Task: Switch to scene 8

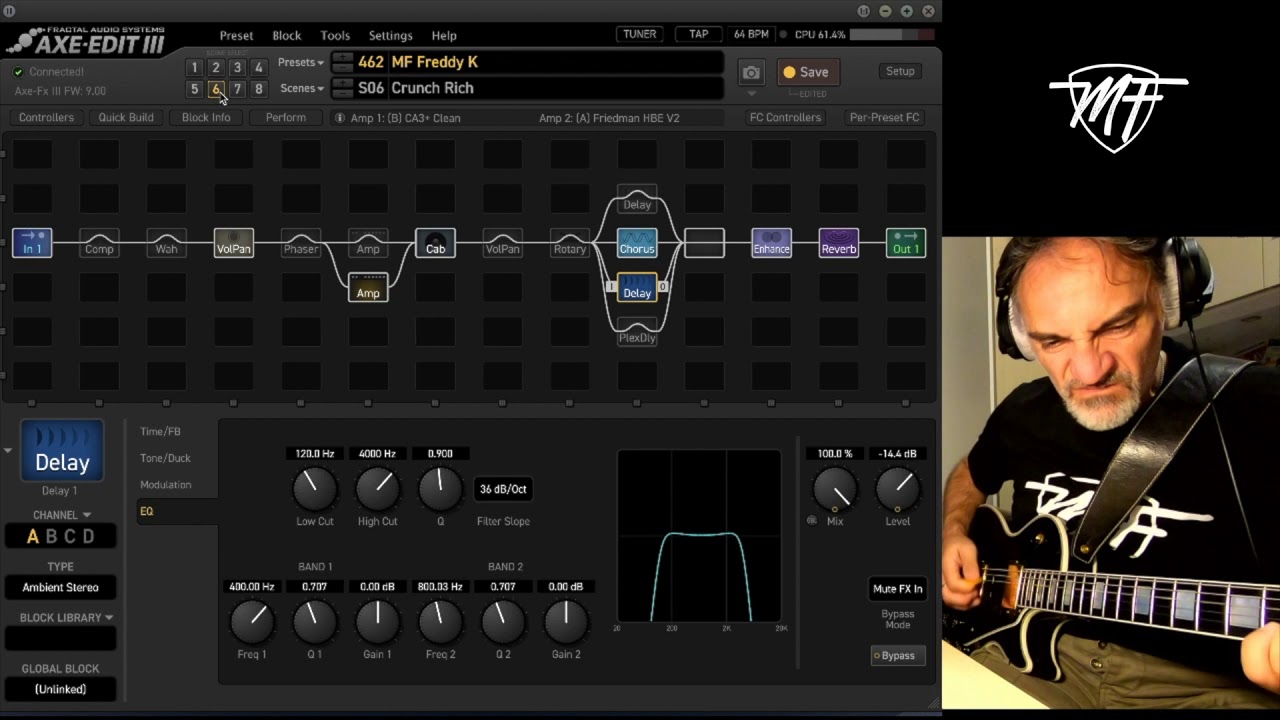Action: coord(258,89)
